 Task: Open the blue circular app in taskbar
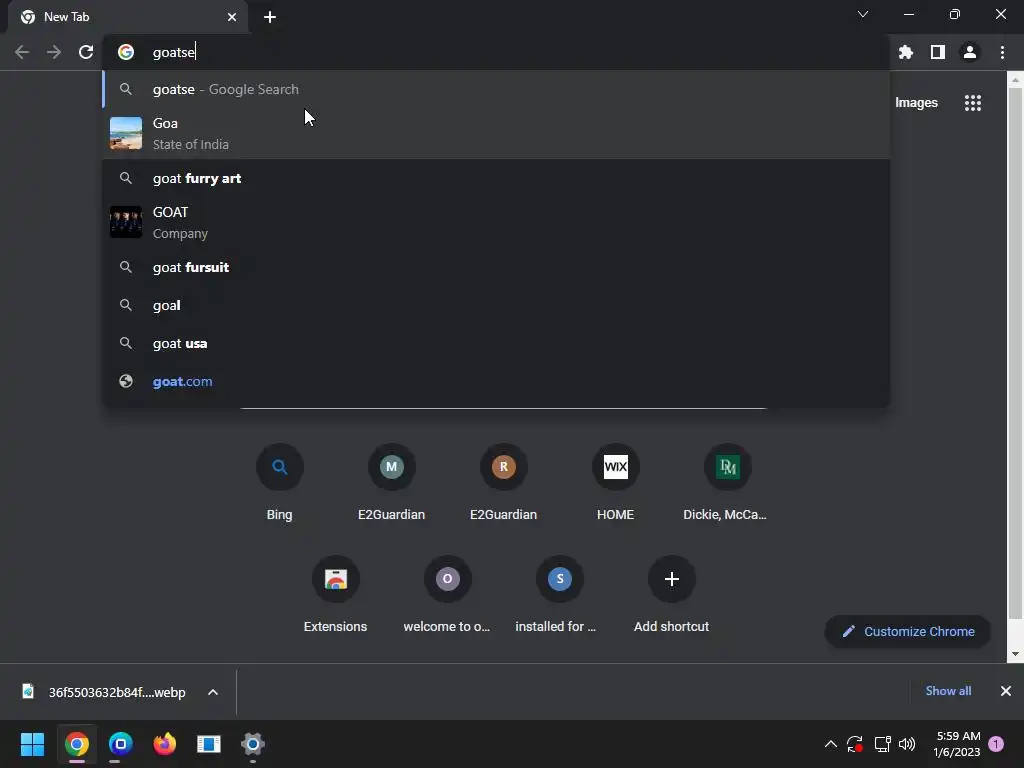[x=121, y=744]
